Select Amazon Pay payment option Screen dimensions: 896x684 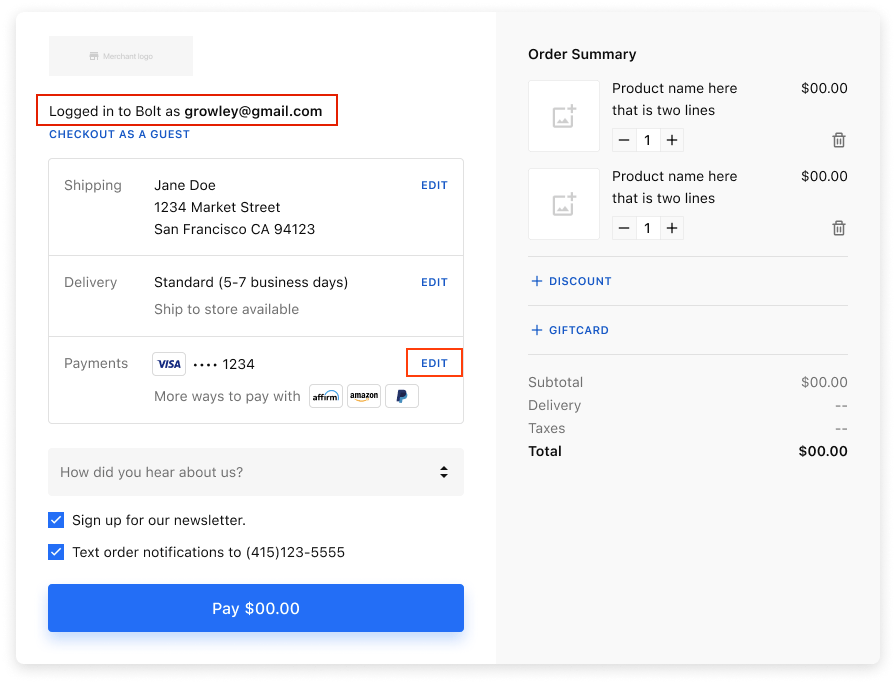click(x=363, y=396)
